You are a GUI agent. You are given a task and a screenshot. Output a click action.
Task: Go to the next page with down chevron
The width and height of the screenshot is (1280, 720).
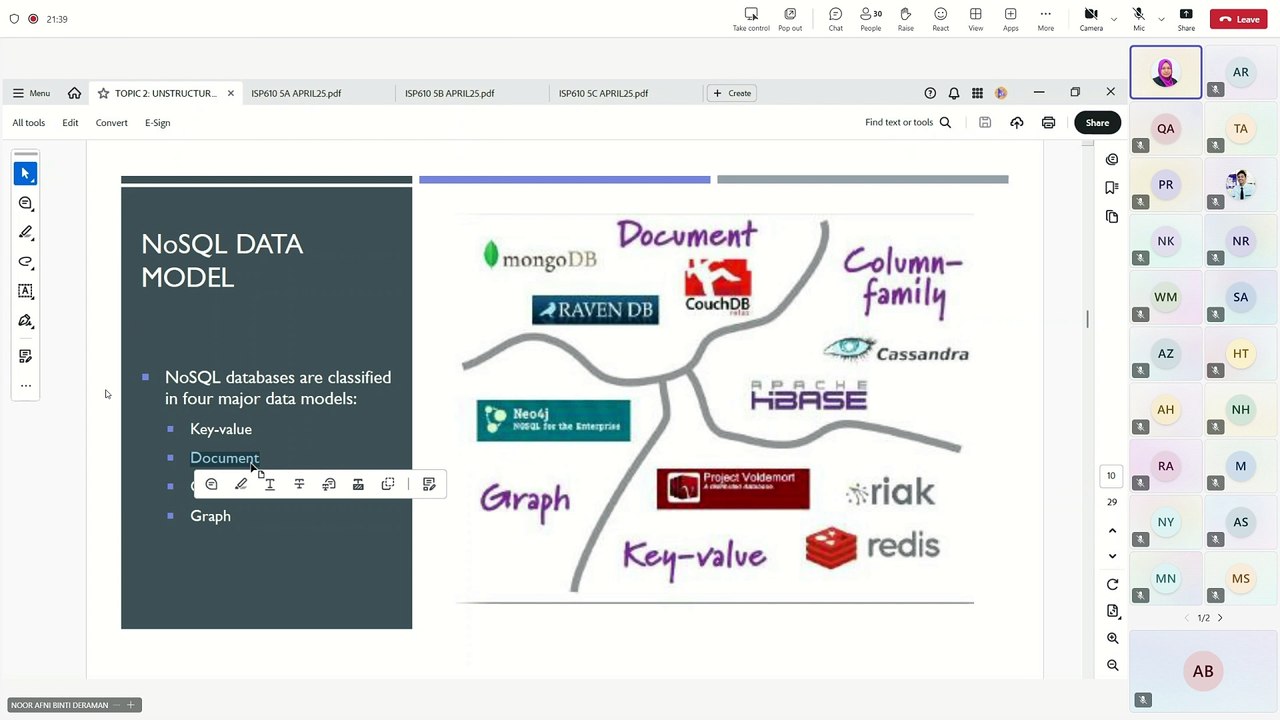coord(1112,556)
